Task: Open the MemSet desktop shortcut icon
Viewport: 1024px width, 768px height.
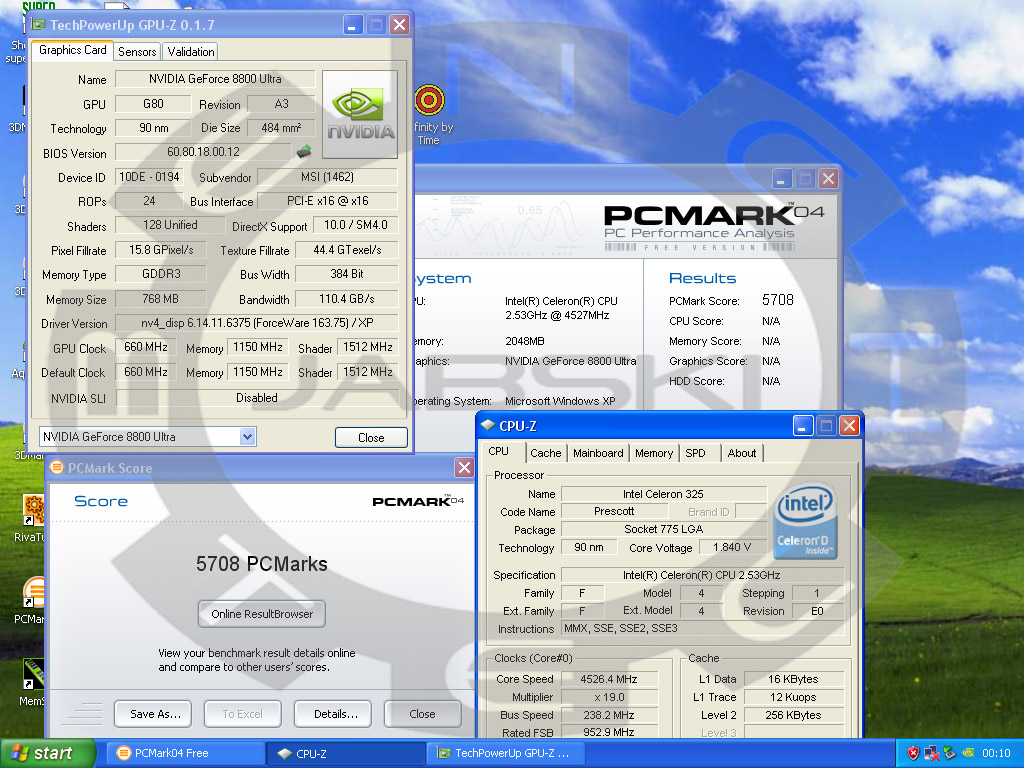Action: point(34,673)
